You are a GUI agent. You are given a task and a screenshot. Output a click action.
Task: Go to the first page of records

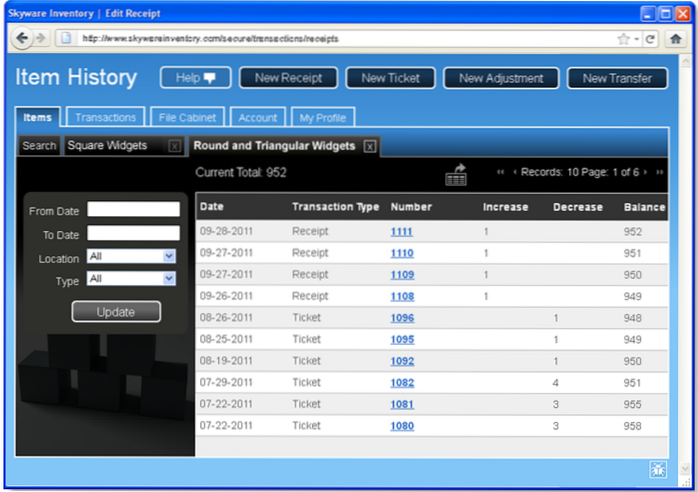pyautogui.click(x=500, y=172)
